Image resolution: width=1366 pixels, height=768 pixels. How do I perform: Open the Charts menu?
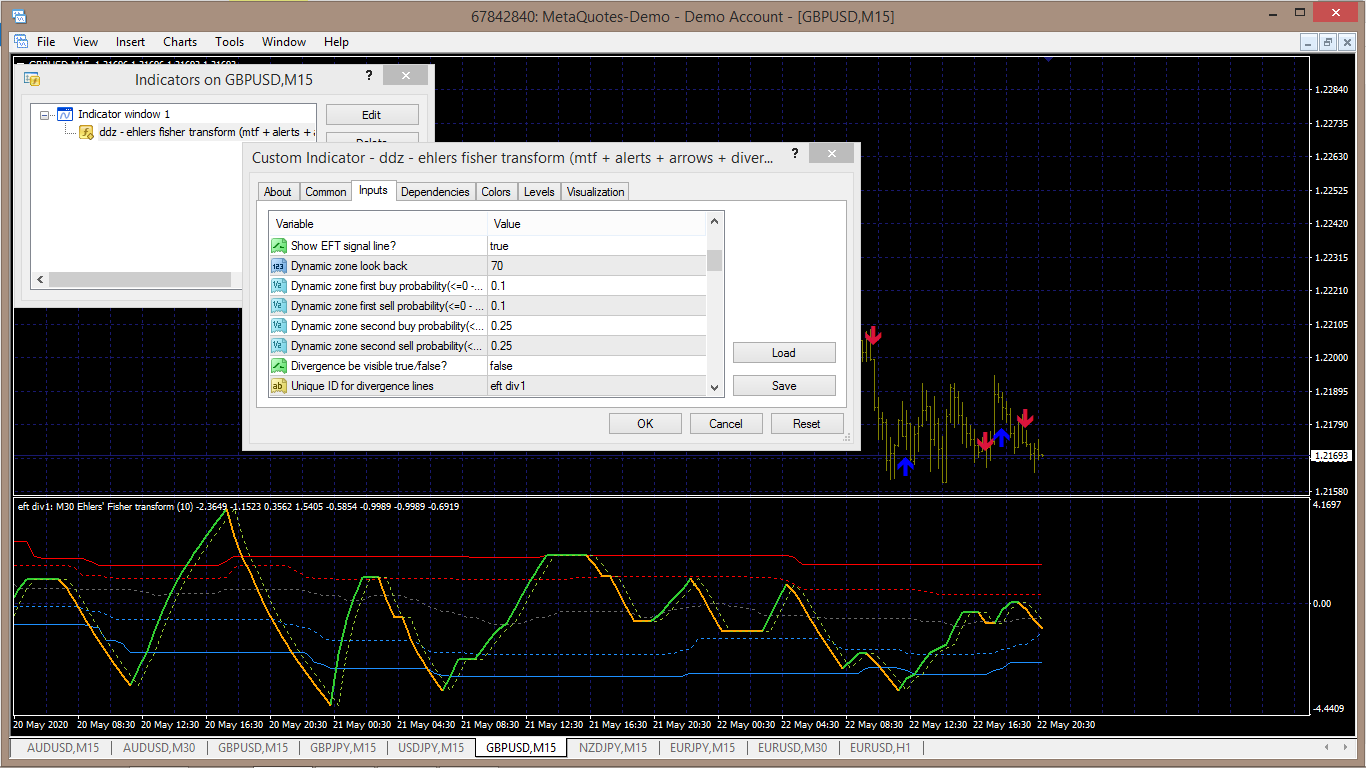pos(180,42)
